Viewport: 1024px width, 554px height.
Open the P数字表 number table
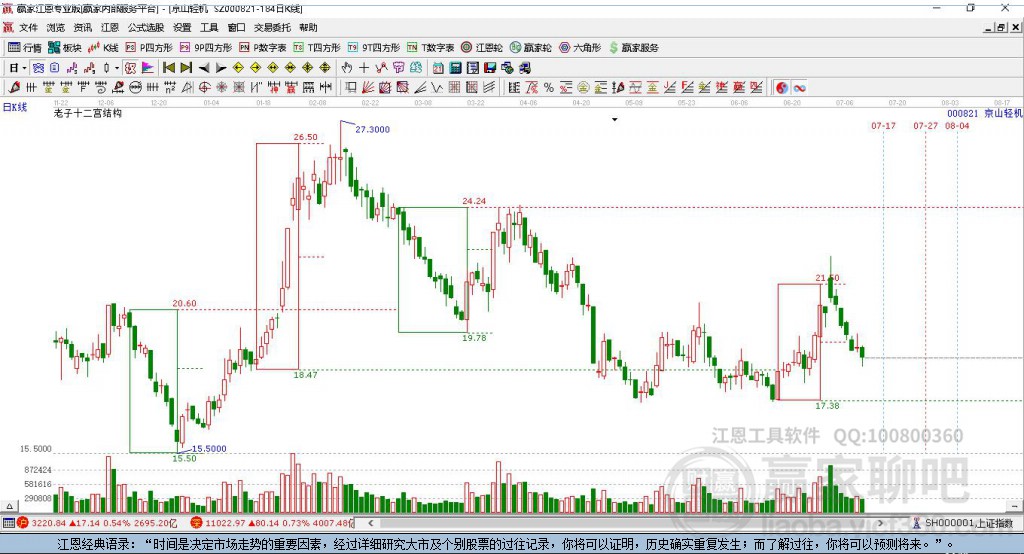(263, 48)
